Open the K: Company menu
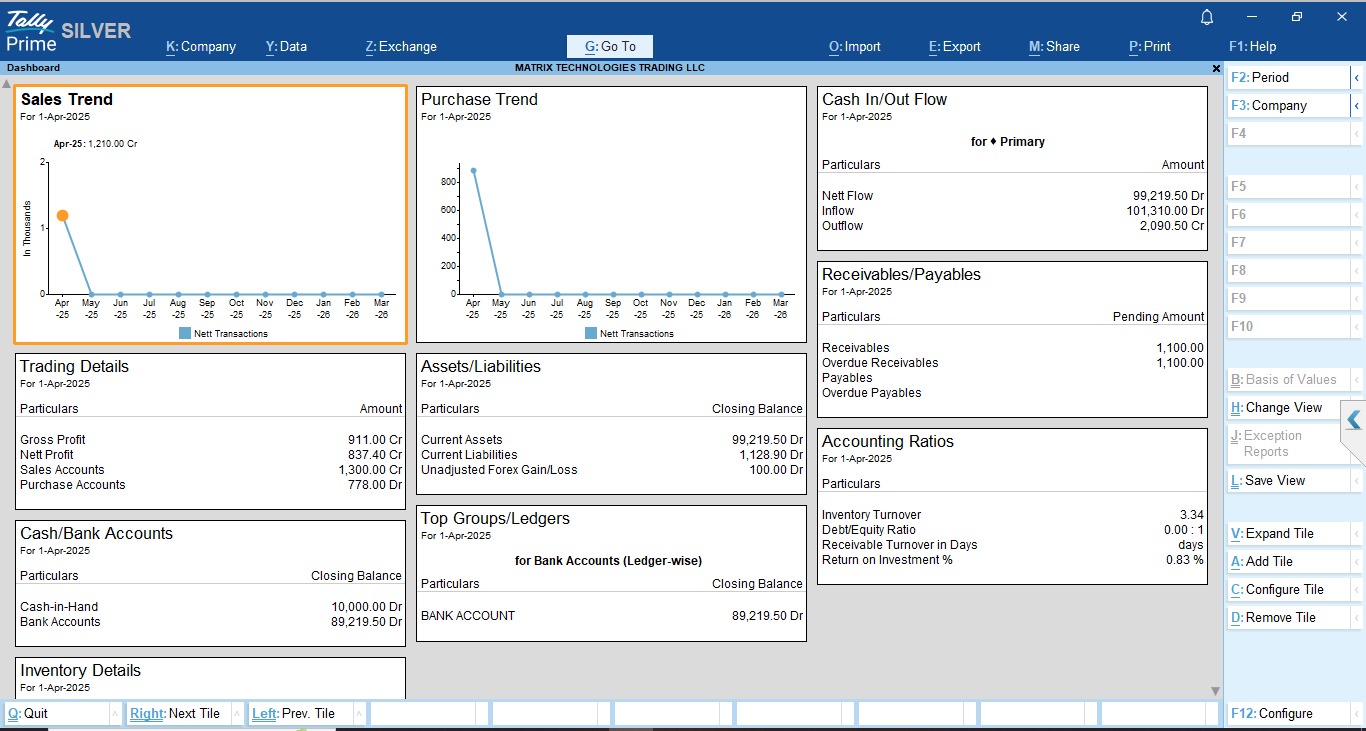The height and width of the screenshot is (731, 1366). point(201,46)
